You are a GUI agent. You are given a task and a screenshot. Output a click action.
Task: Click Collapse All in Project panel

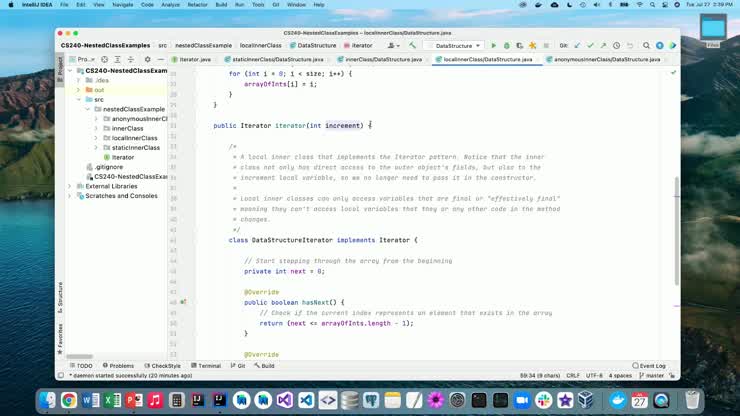131,59
